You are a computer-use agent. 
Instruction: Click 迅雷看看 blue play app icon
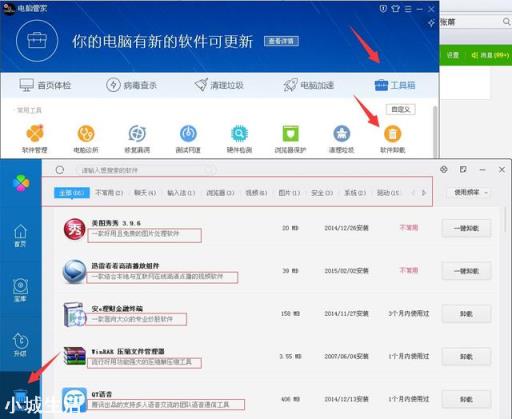tap(75, 272)
